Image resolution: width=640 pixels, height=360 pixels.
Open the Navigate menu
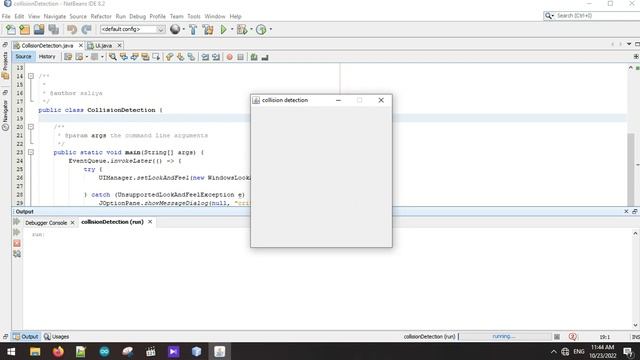(55, 16)
